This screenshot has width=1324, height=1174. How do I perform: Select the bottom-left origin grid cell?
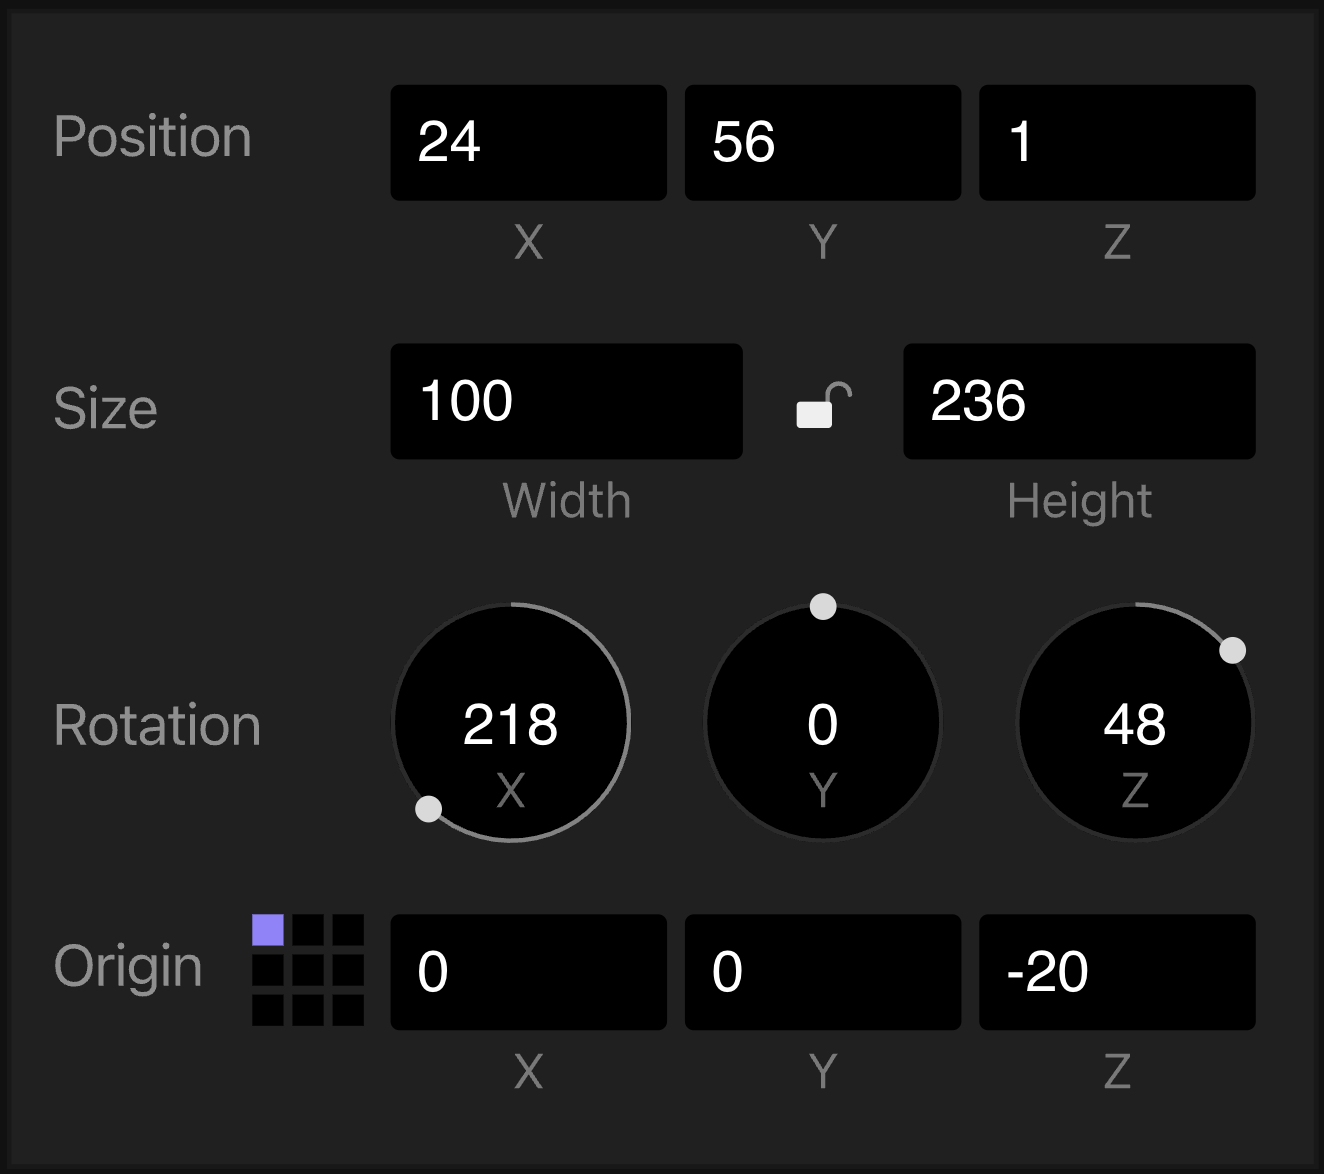268,1010
